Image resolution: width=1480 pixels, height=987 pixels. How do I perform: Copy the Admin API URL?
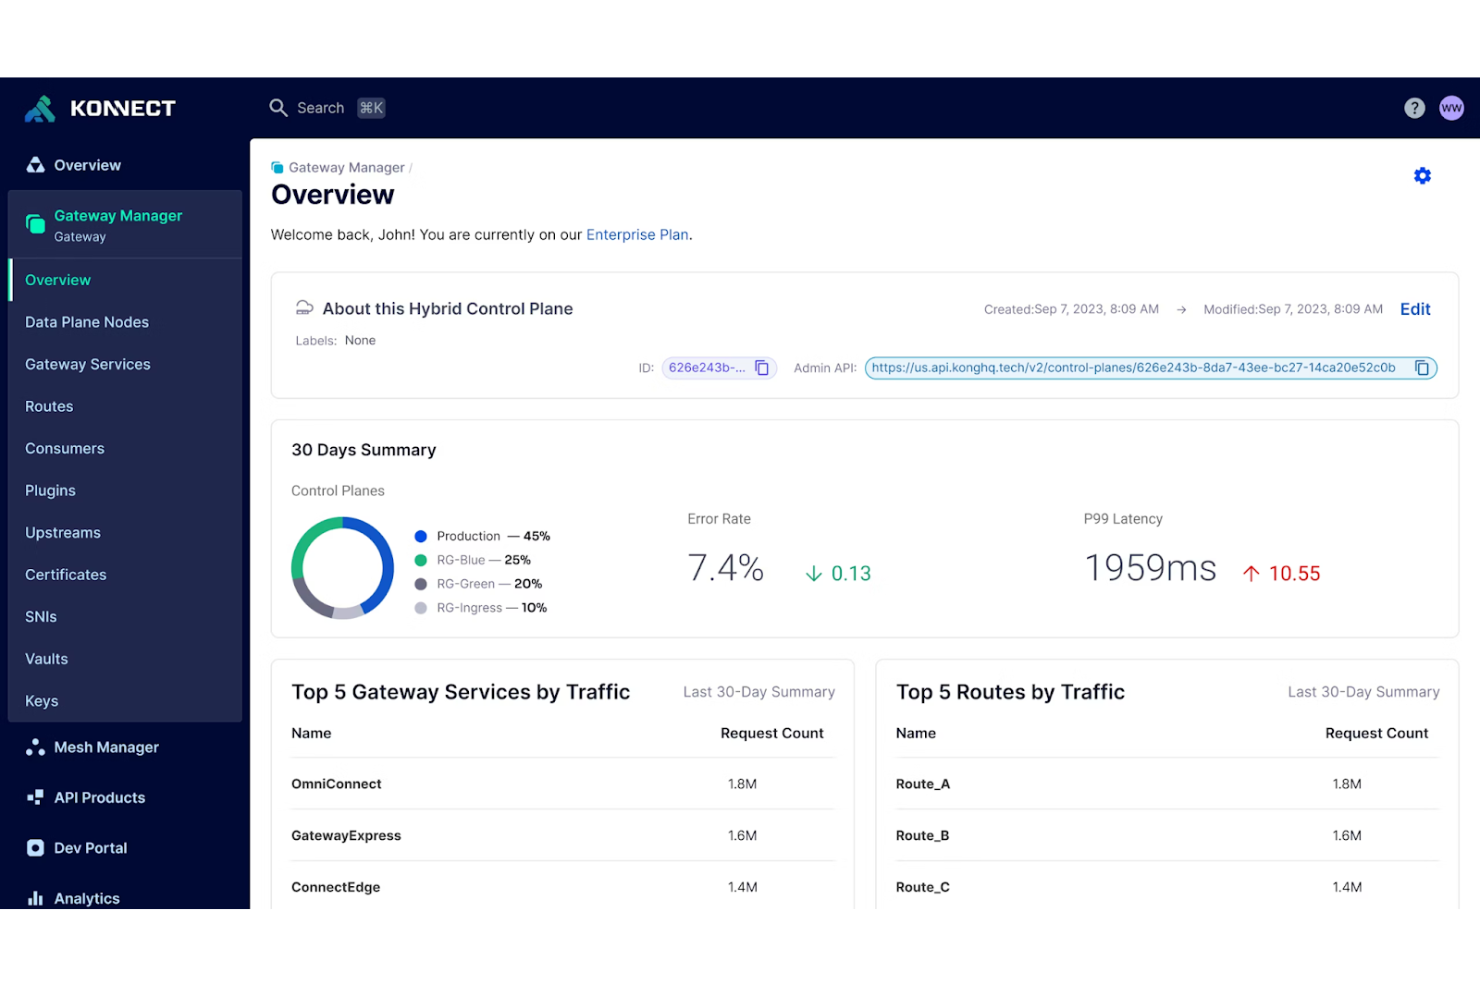1423,367
